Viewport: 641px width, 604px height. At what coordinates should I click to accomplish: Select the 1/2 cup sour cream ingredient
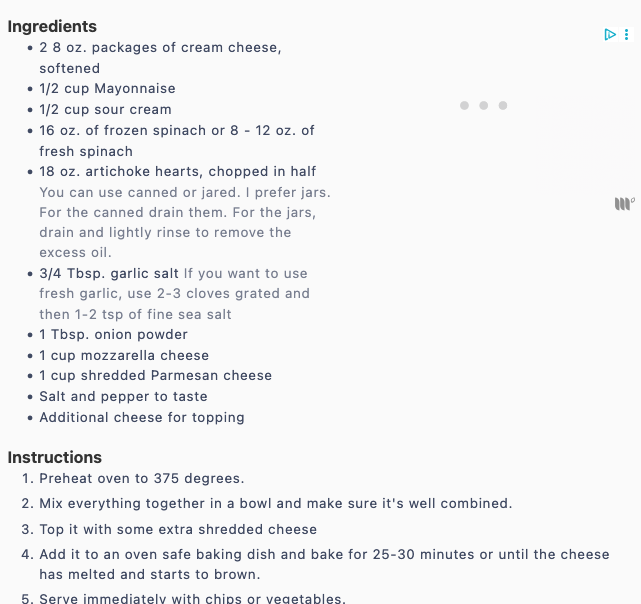pos(105,110)
